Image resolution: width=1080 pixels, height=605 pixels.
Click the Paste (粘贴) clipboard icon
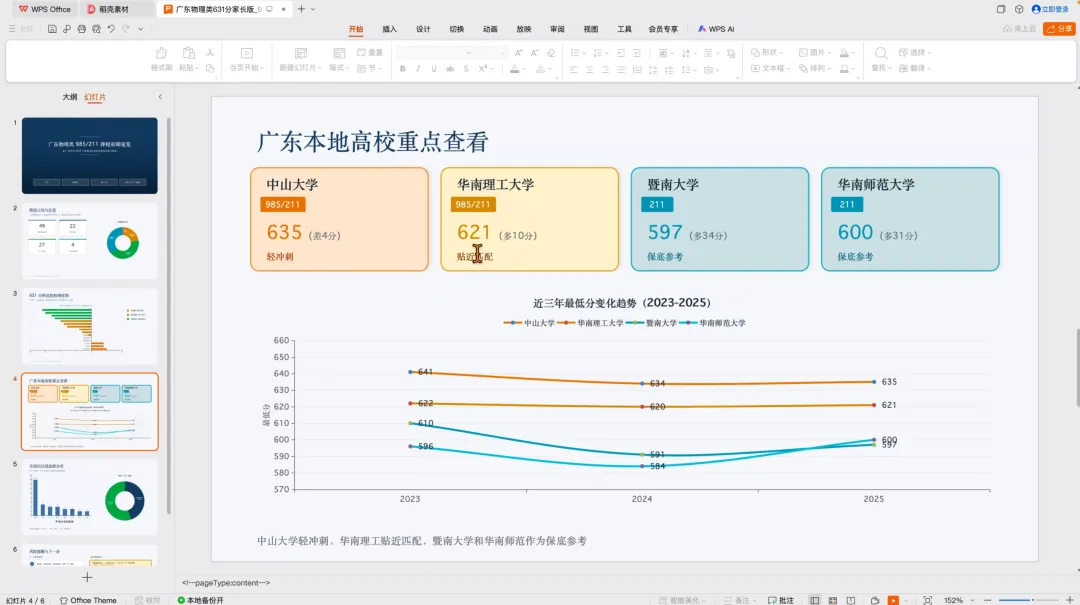tap(188, 54)
